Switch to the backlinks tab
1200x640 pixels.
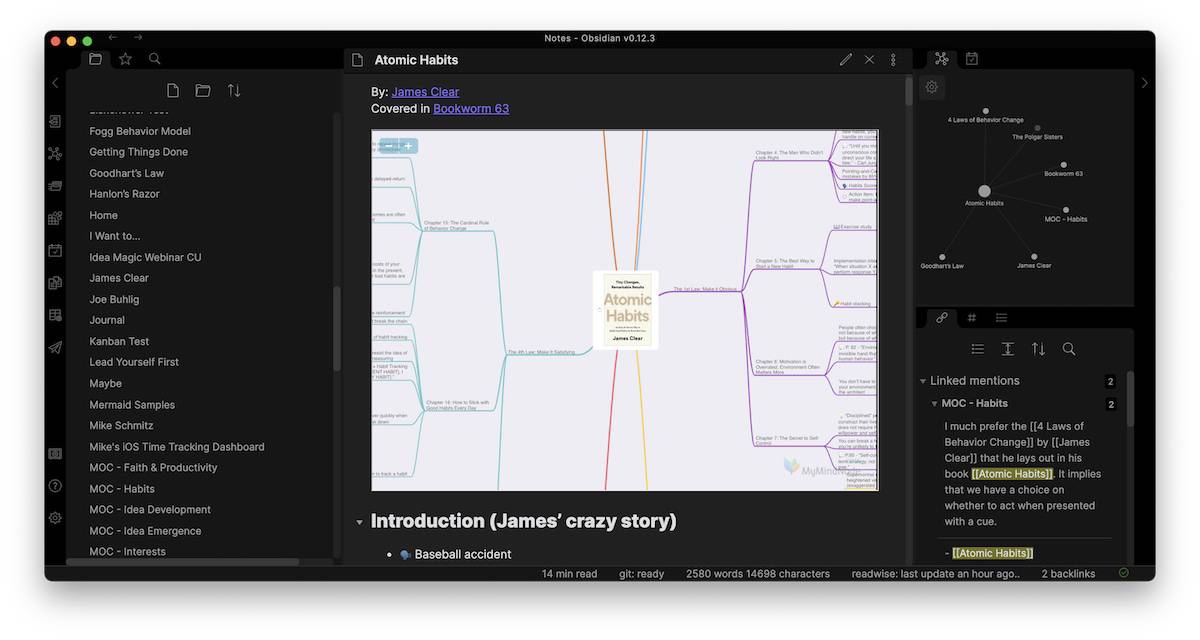941,318
